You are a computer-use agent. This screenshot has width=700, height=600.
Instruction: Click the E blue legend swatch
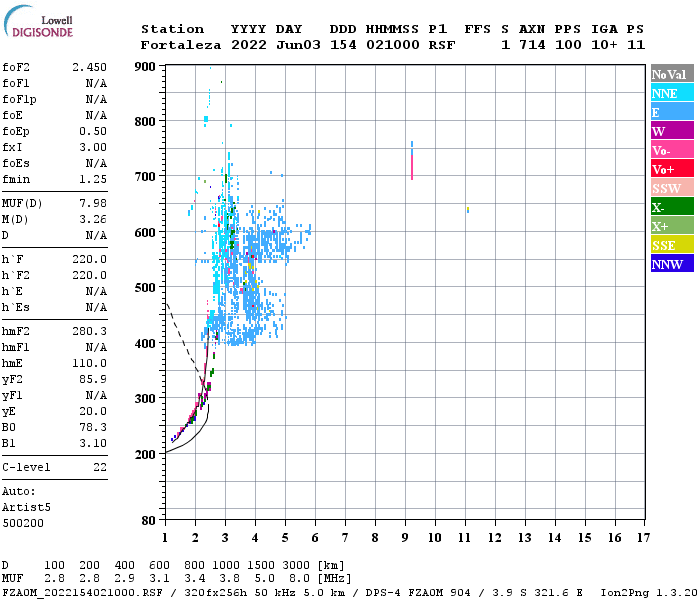point(672,112)
